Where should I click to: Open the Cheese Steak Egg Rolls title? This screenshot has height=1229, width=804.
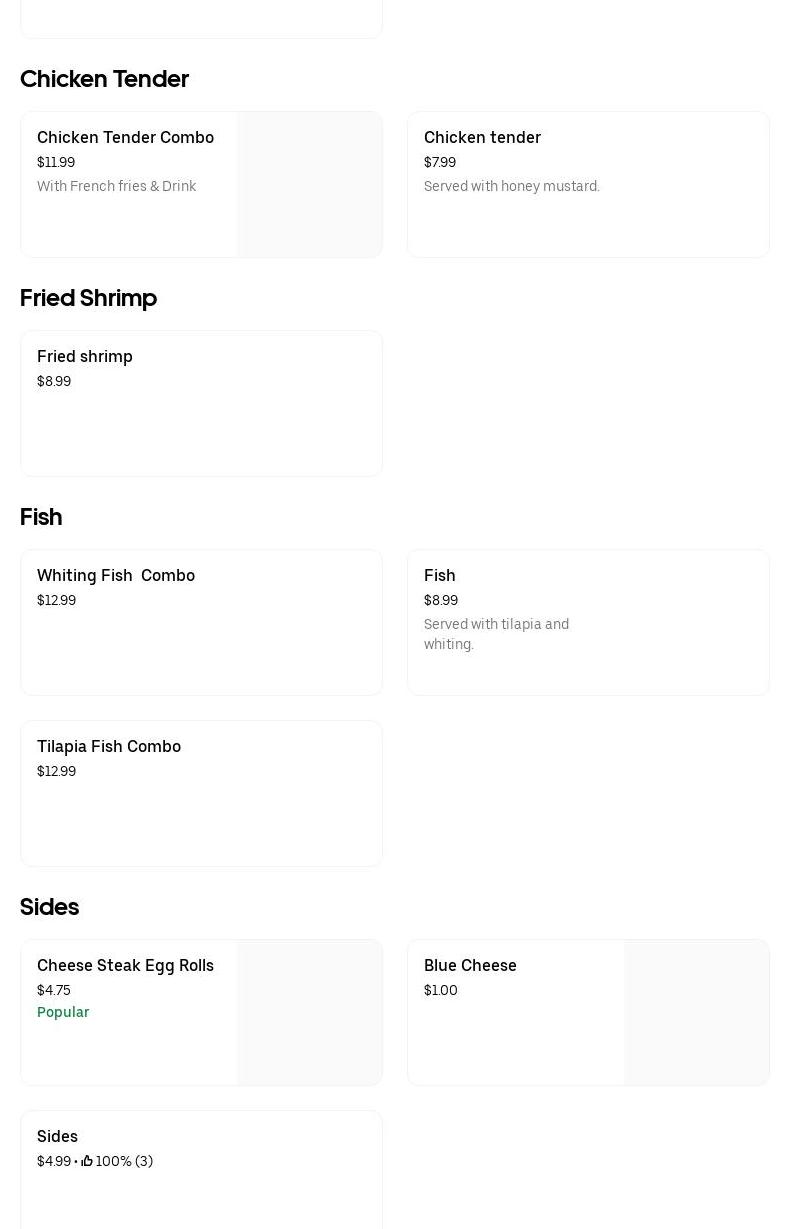125,965
